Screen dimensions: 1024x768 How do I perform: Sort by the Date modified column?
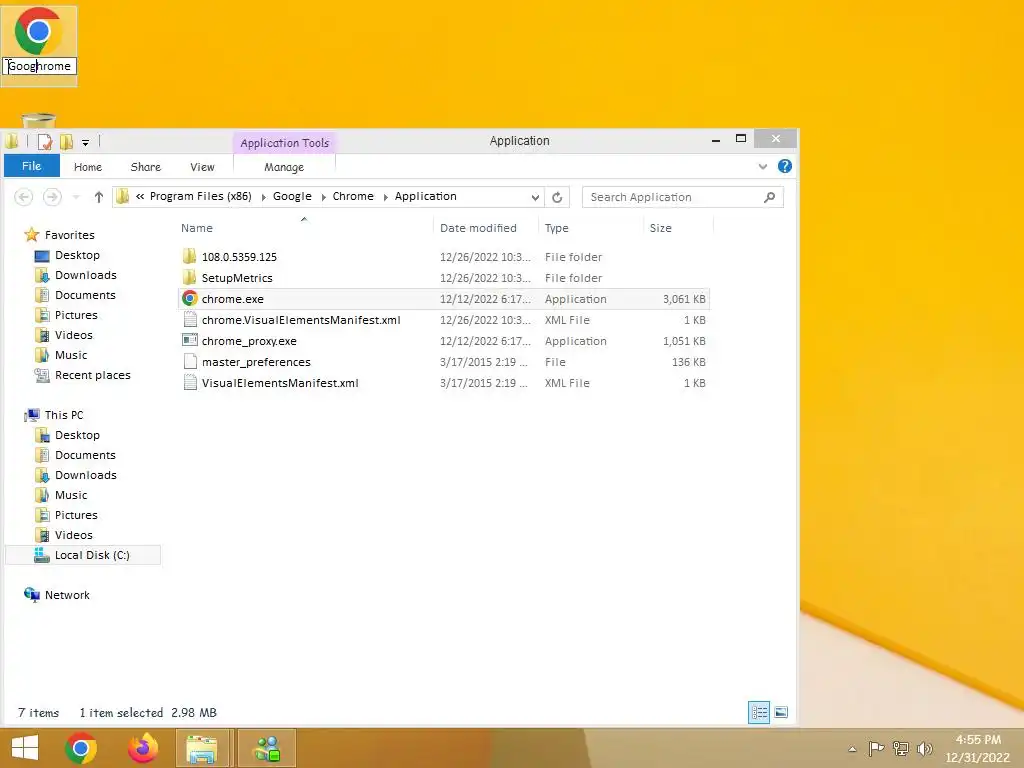(478, 228)
